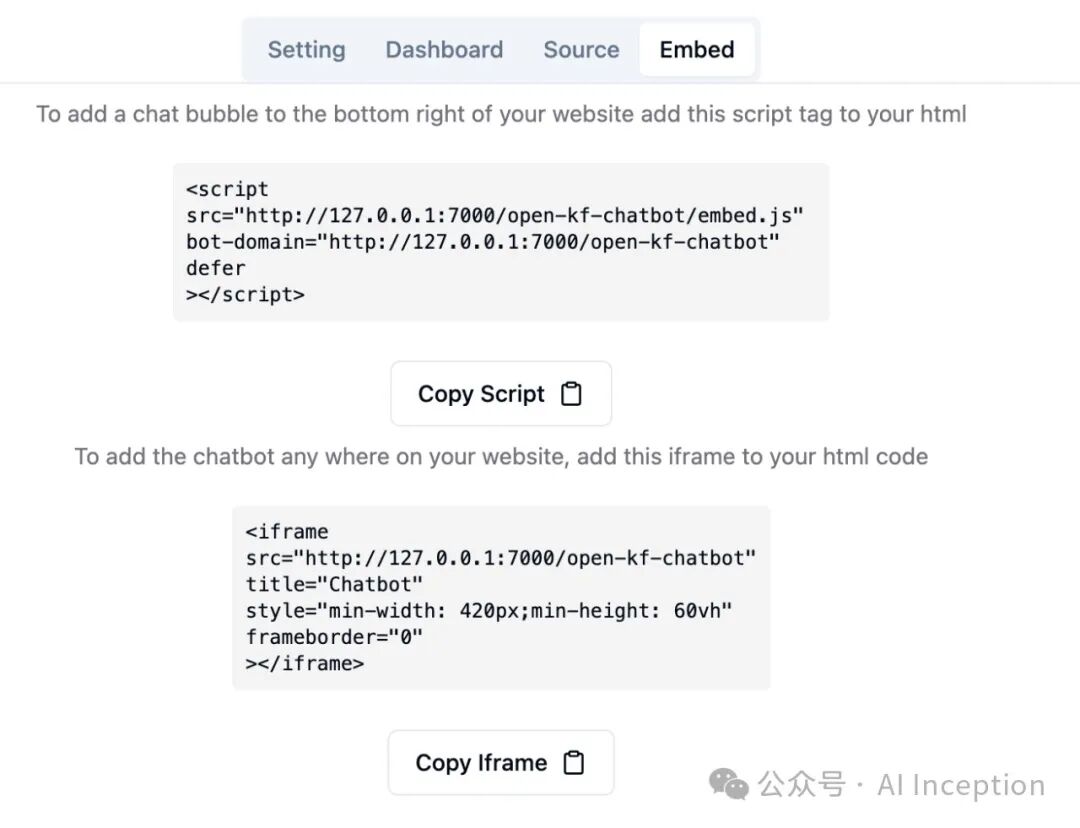Click the active Embed tab
The image size is (1080, 828).
click(697, 50)
